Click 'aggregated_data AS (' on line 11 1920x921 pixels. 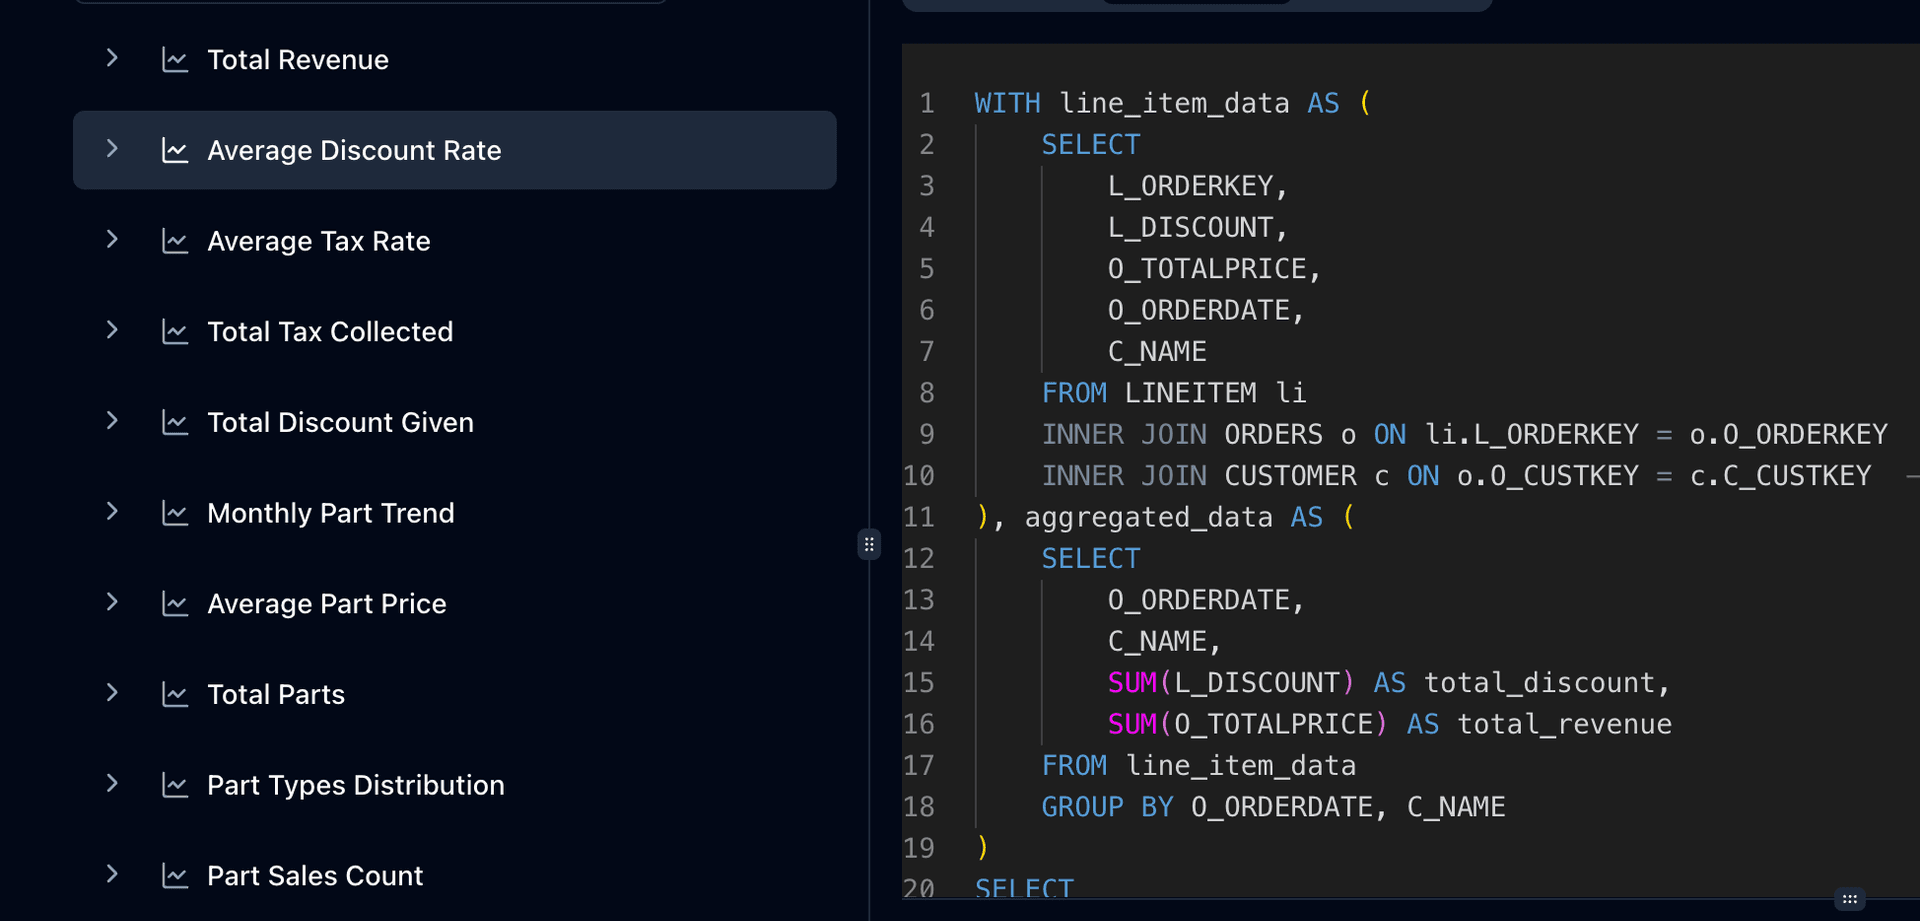click(x=1190, y=517)
